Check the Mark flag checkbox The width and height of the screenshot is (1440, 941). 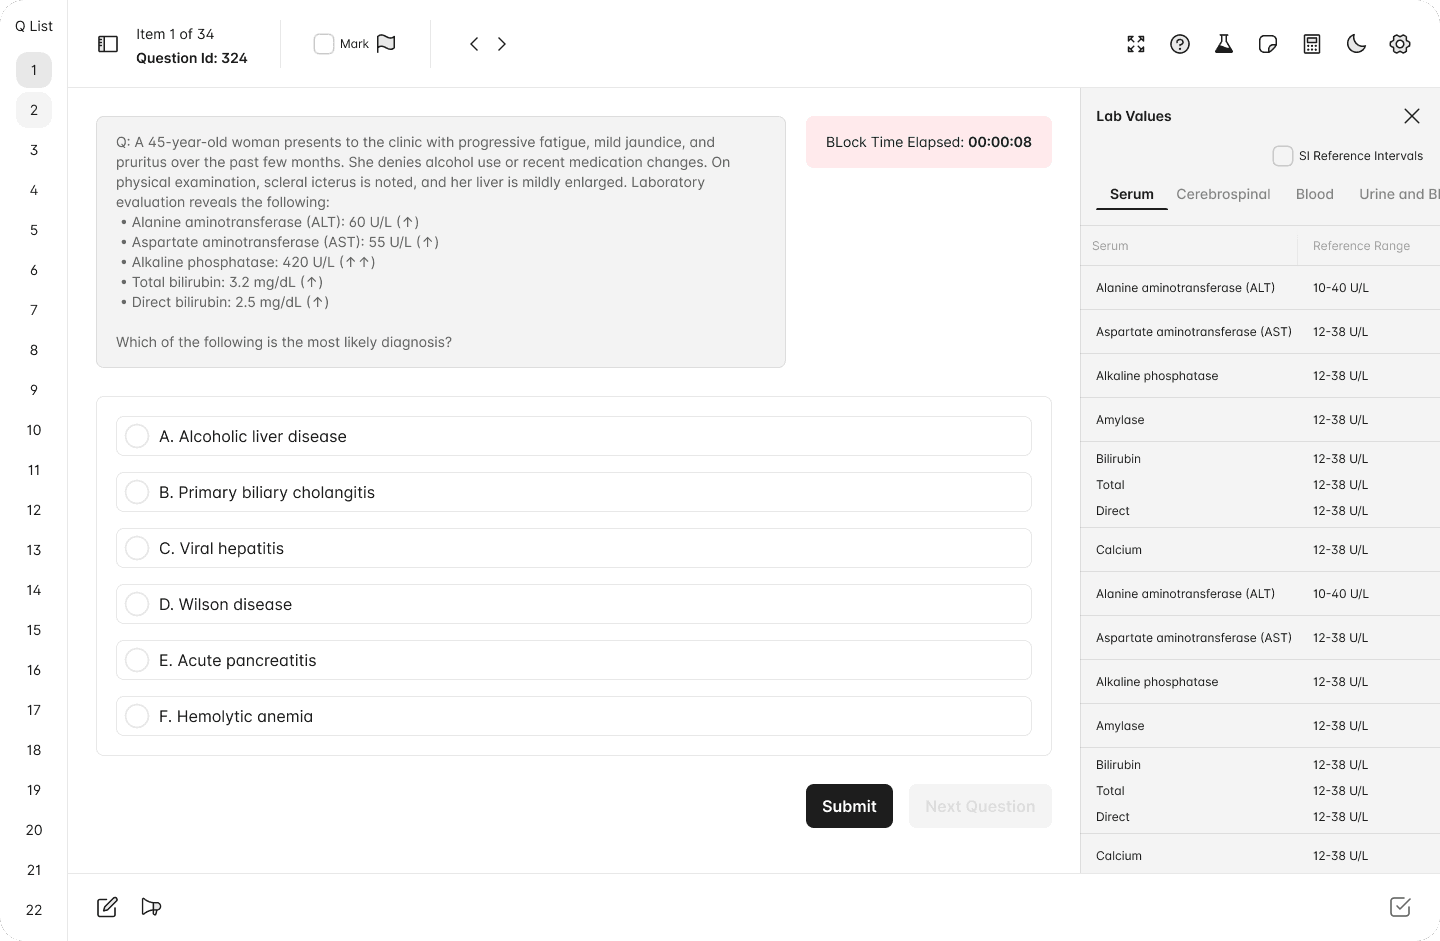point(324,44)
